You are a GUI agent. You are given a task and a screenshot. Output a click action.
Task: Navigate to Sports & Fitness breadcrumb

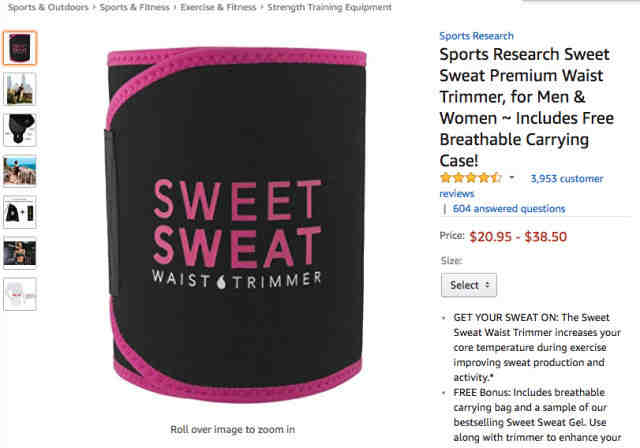134,7
